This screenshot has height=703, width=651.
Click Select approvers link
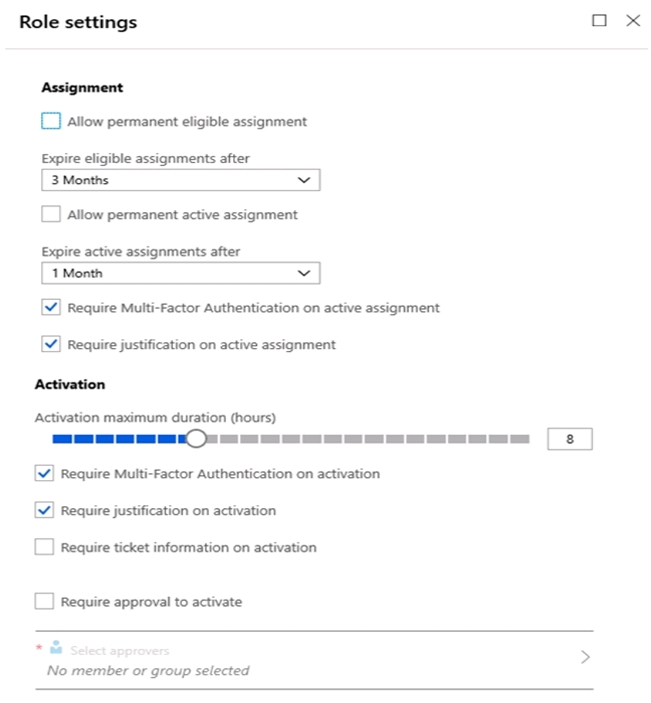pos(120,651)
